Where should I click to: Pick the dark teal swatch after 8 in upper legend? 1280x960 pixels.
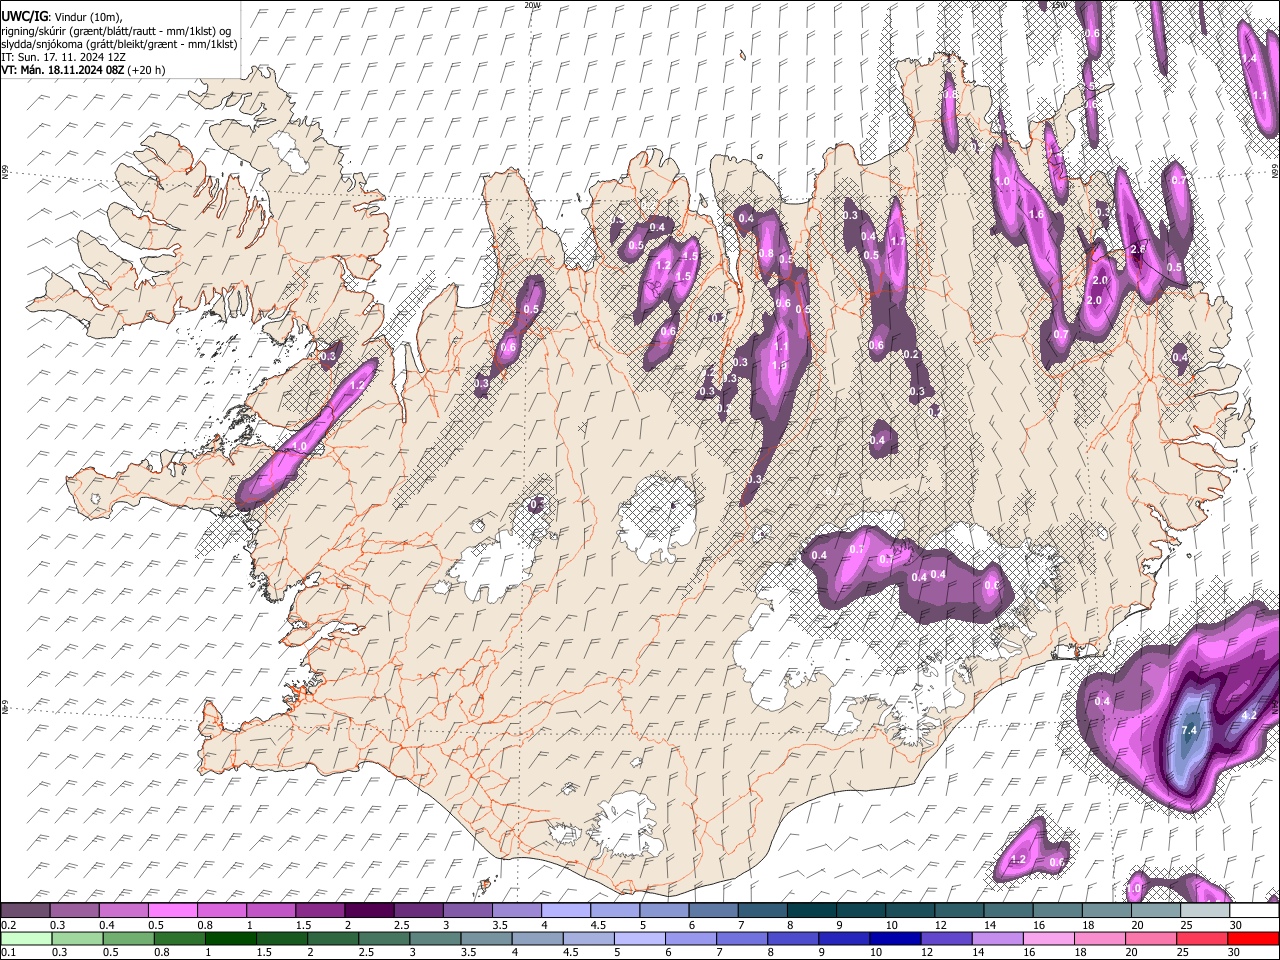coord(810,910)
